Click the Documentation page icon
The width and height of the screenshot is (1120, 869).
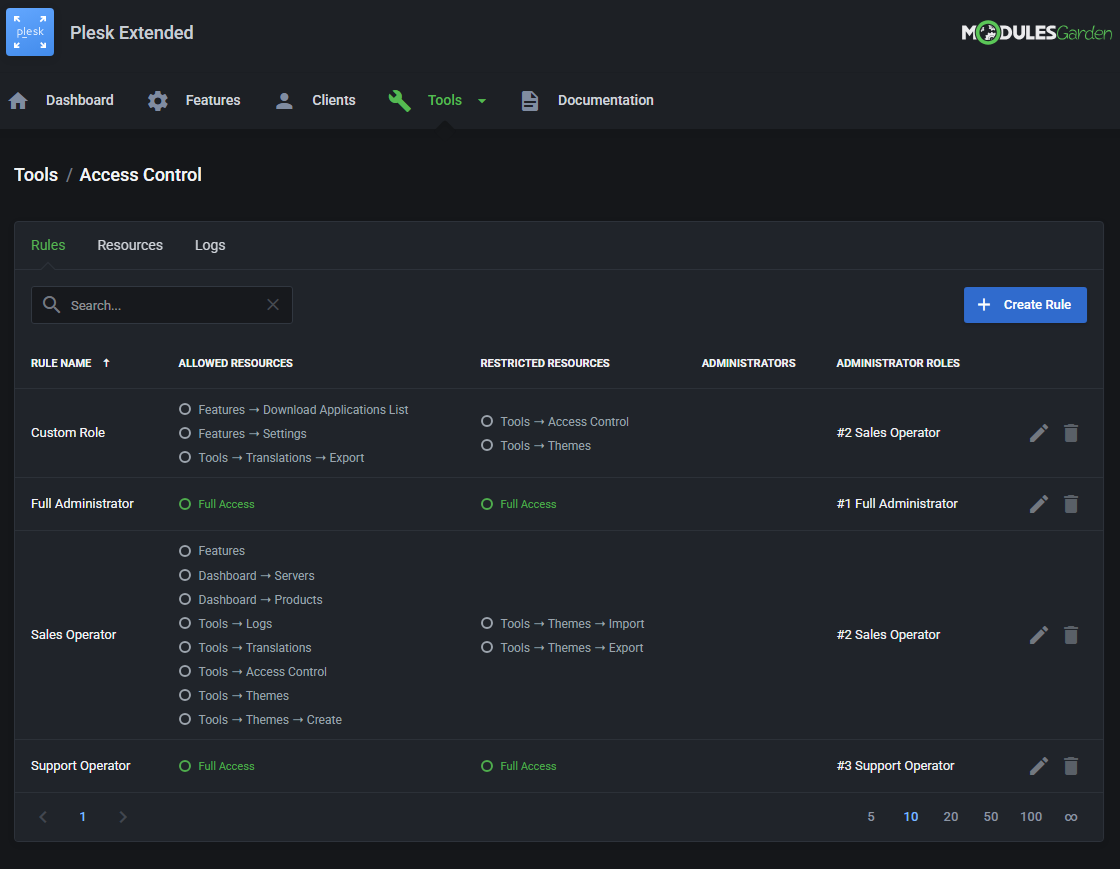pos(529,101)
